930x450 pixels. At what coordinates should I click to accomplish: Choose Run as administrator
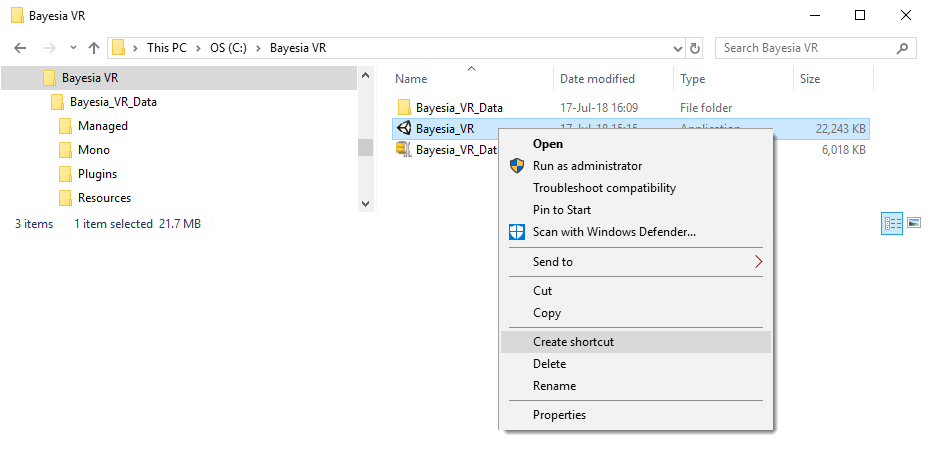coord(587,166)
